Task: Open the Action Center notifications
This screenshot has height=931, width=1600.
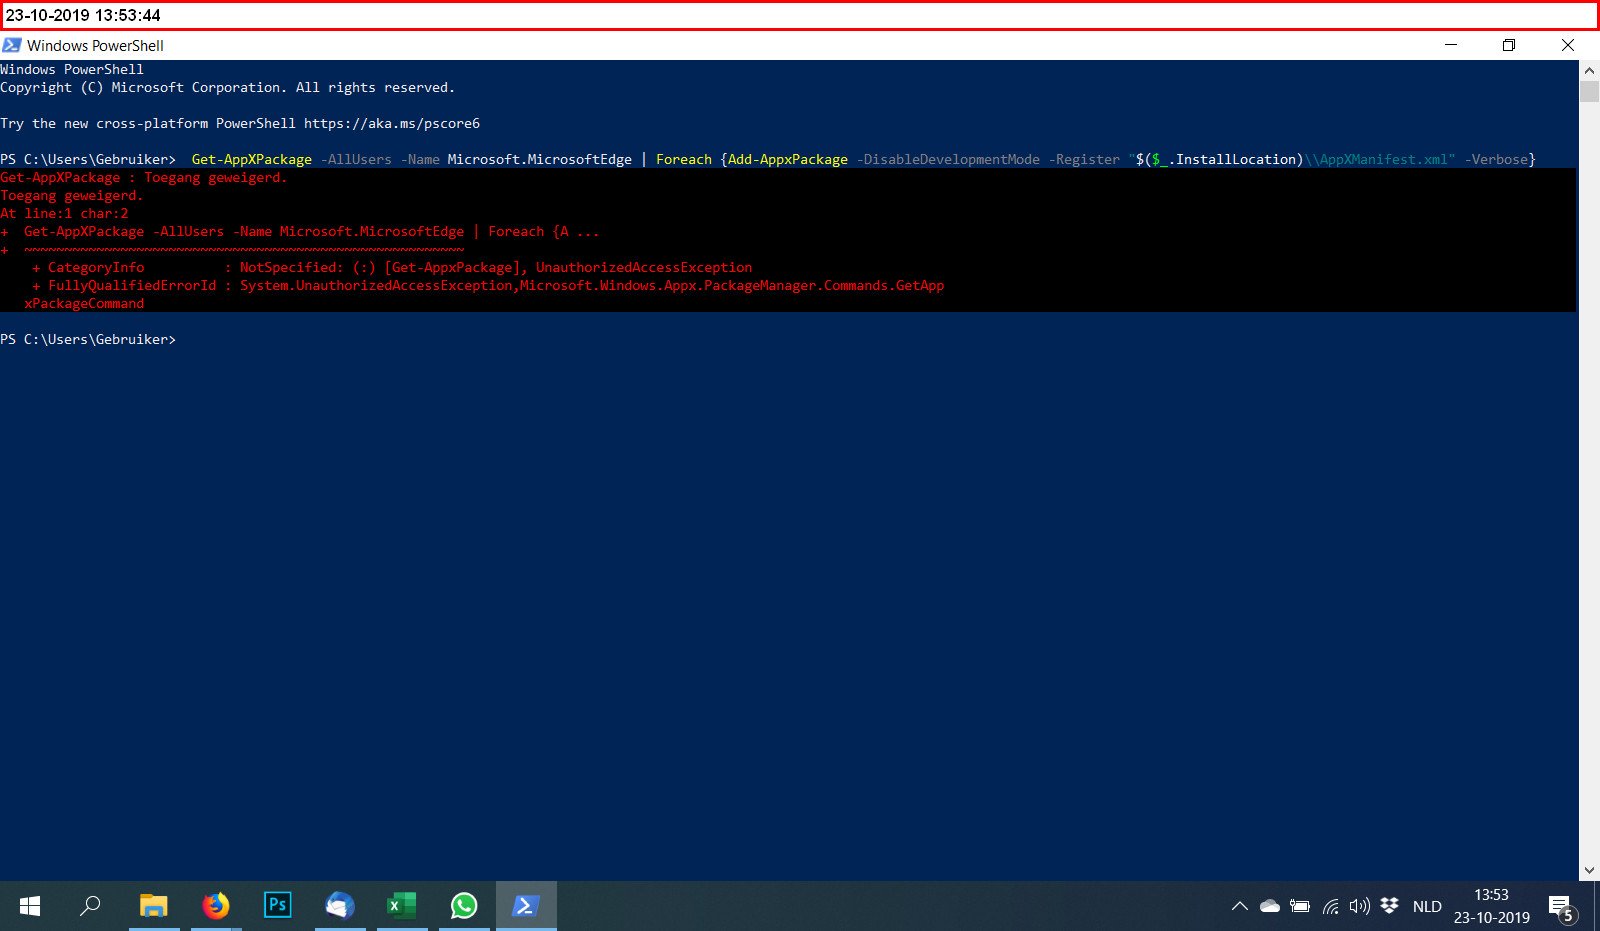Action: tap(1562, 908)
